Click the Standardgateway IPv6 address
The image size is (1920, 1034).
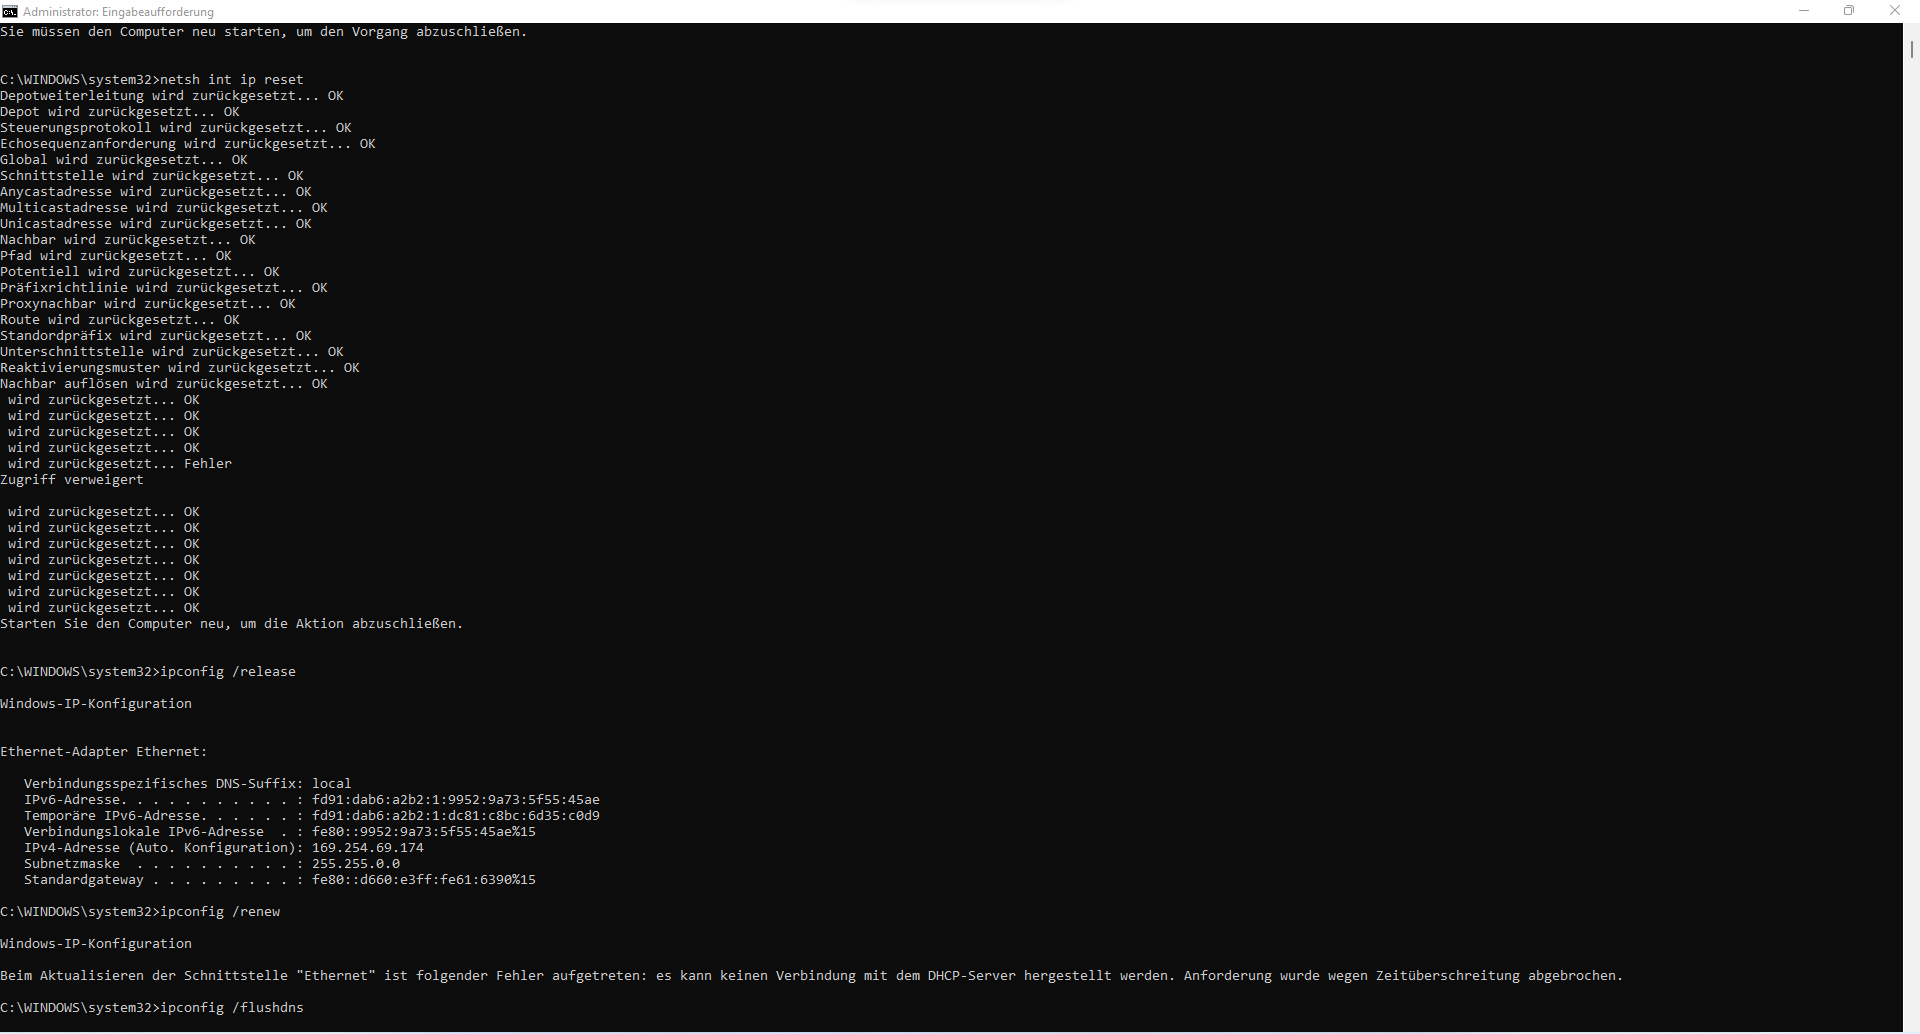[x=425, y=879]
